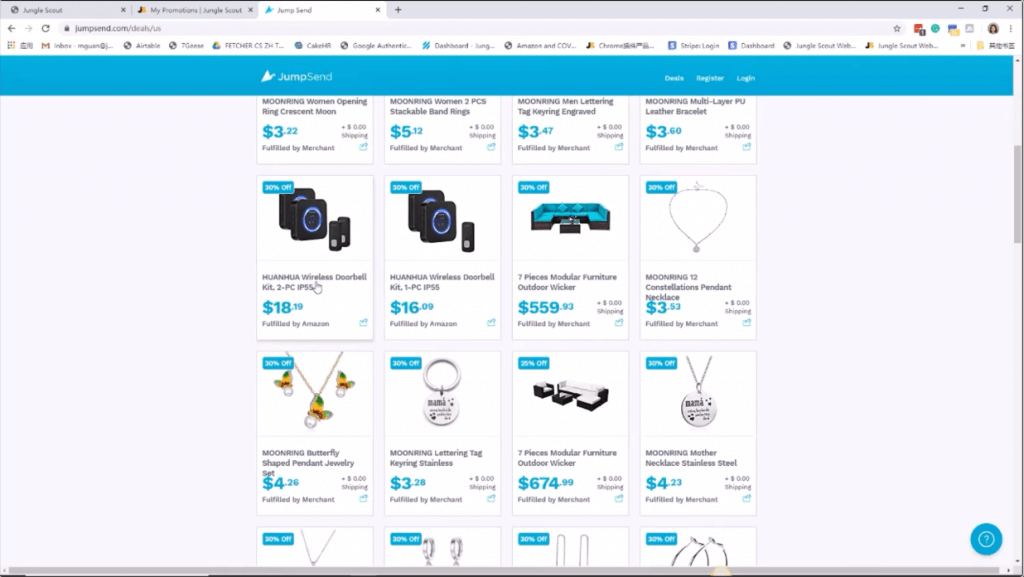Open the Deals menu item
The height and width of the screenshot is (577, 1024).
tap(674, 78)
